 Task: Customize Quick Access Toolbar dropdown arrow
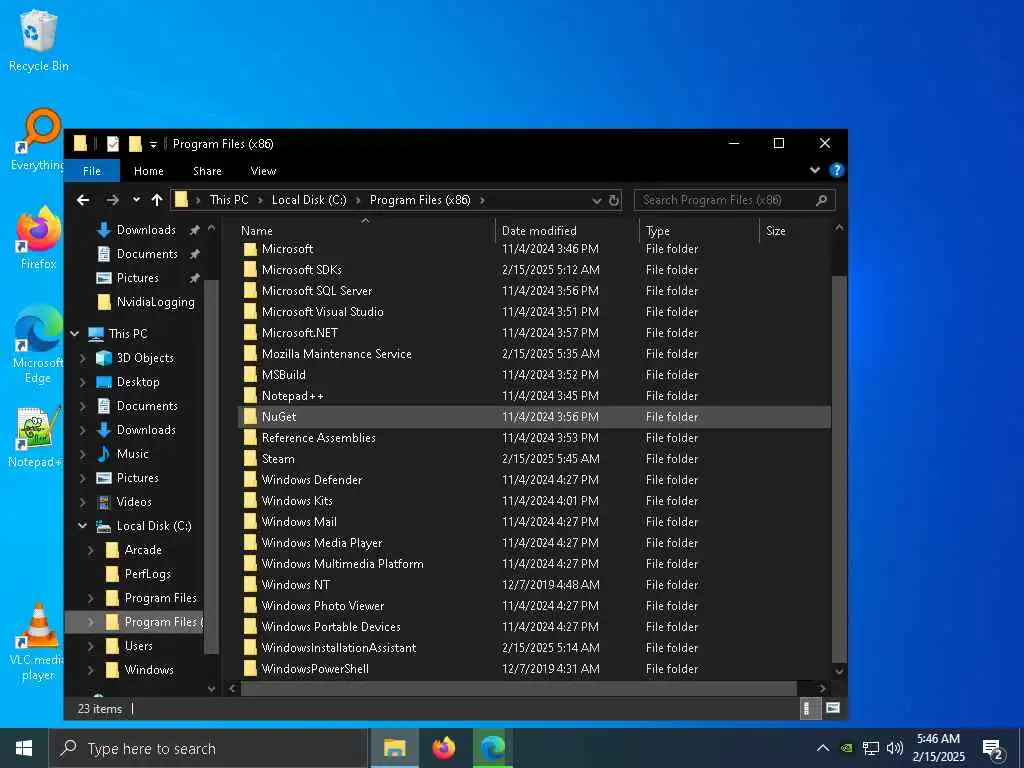(153, 144)
